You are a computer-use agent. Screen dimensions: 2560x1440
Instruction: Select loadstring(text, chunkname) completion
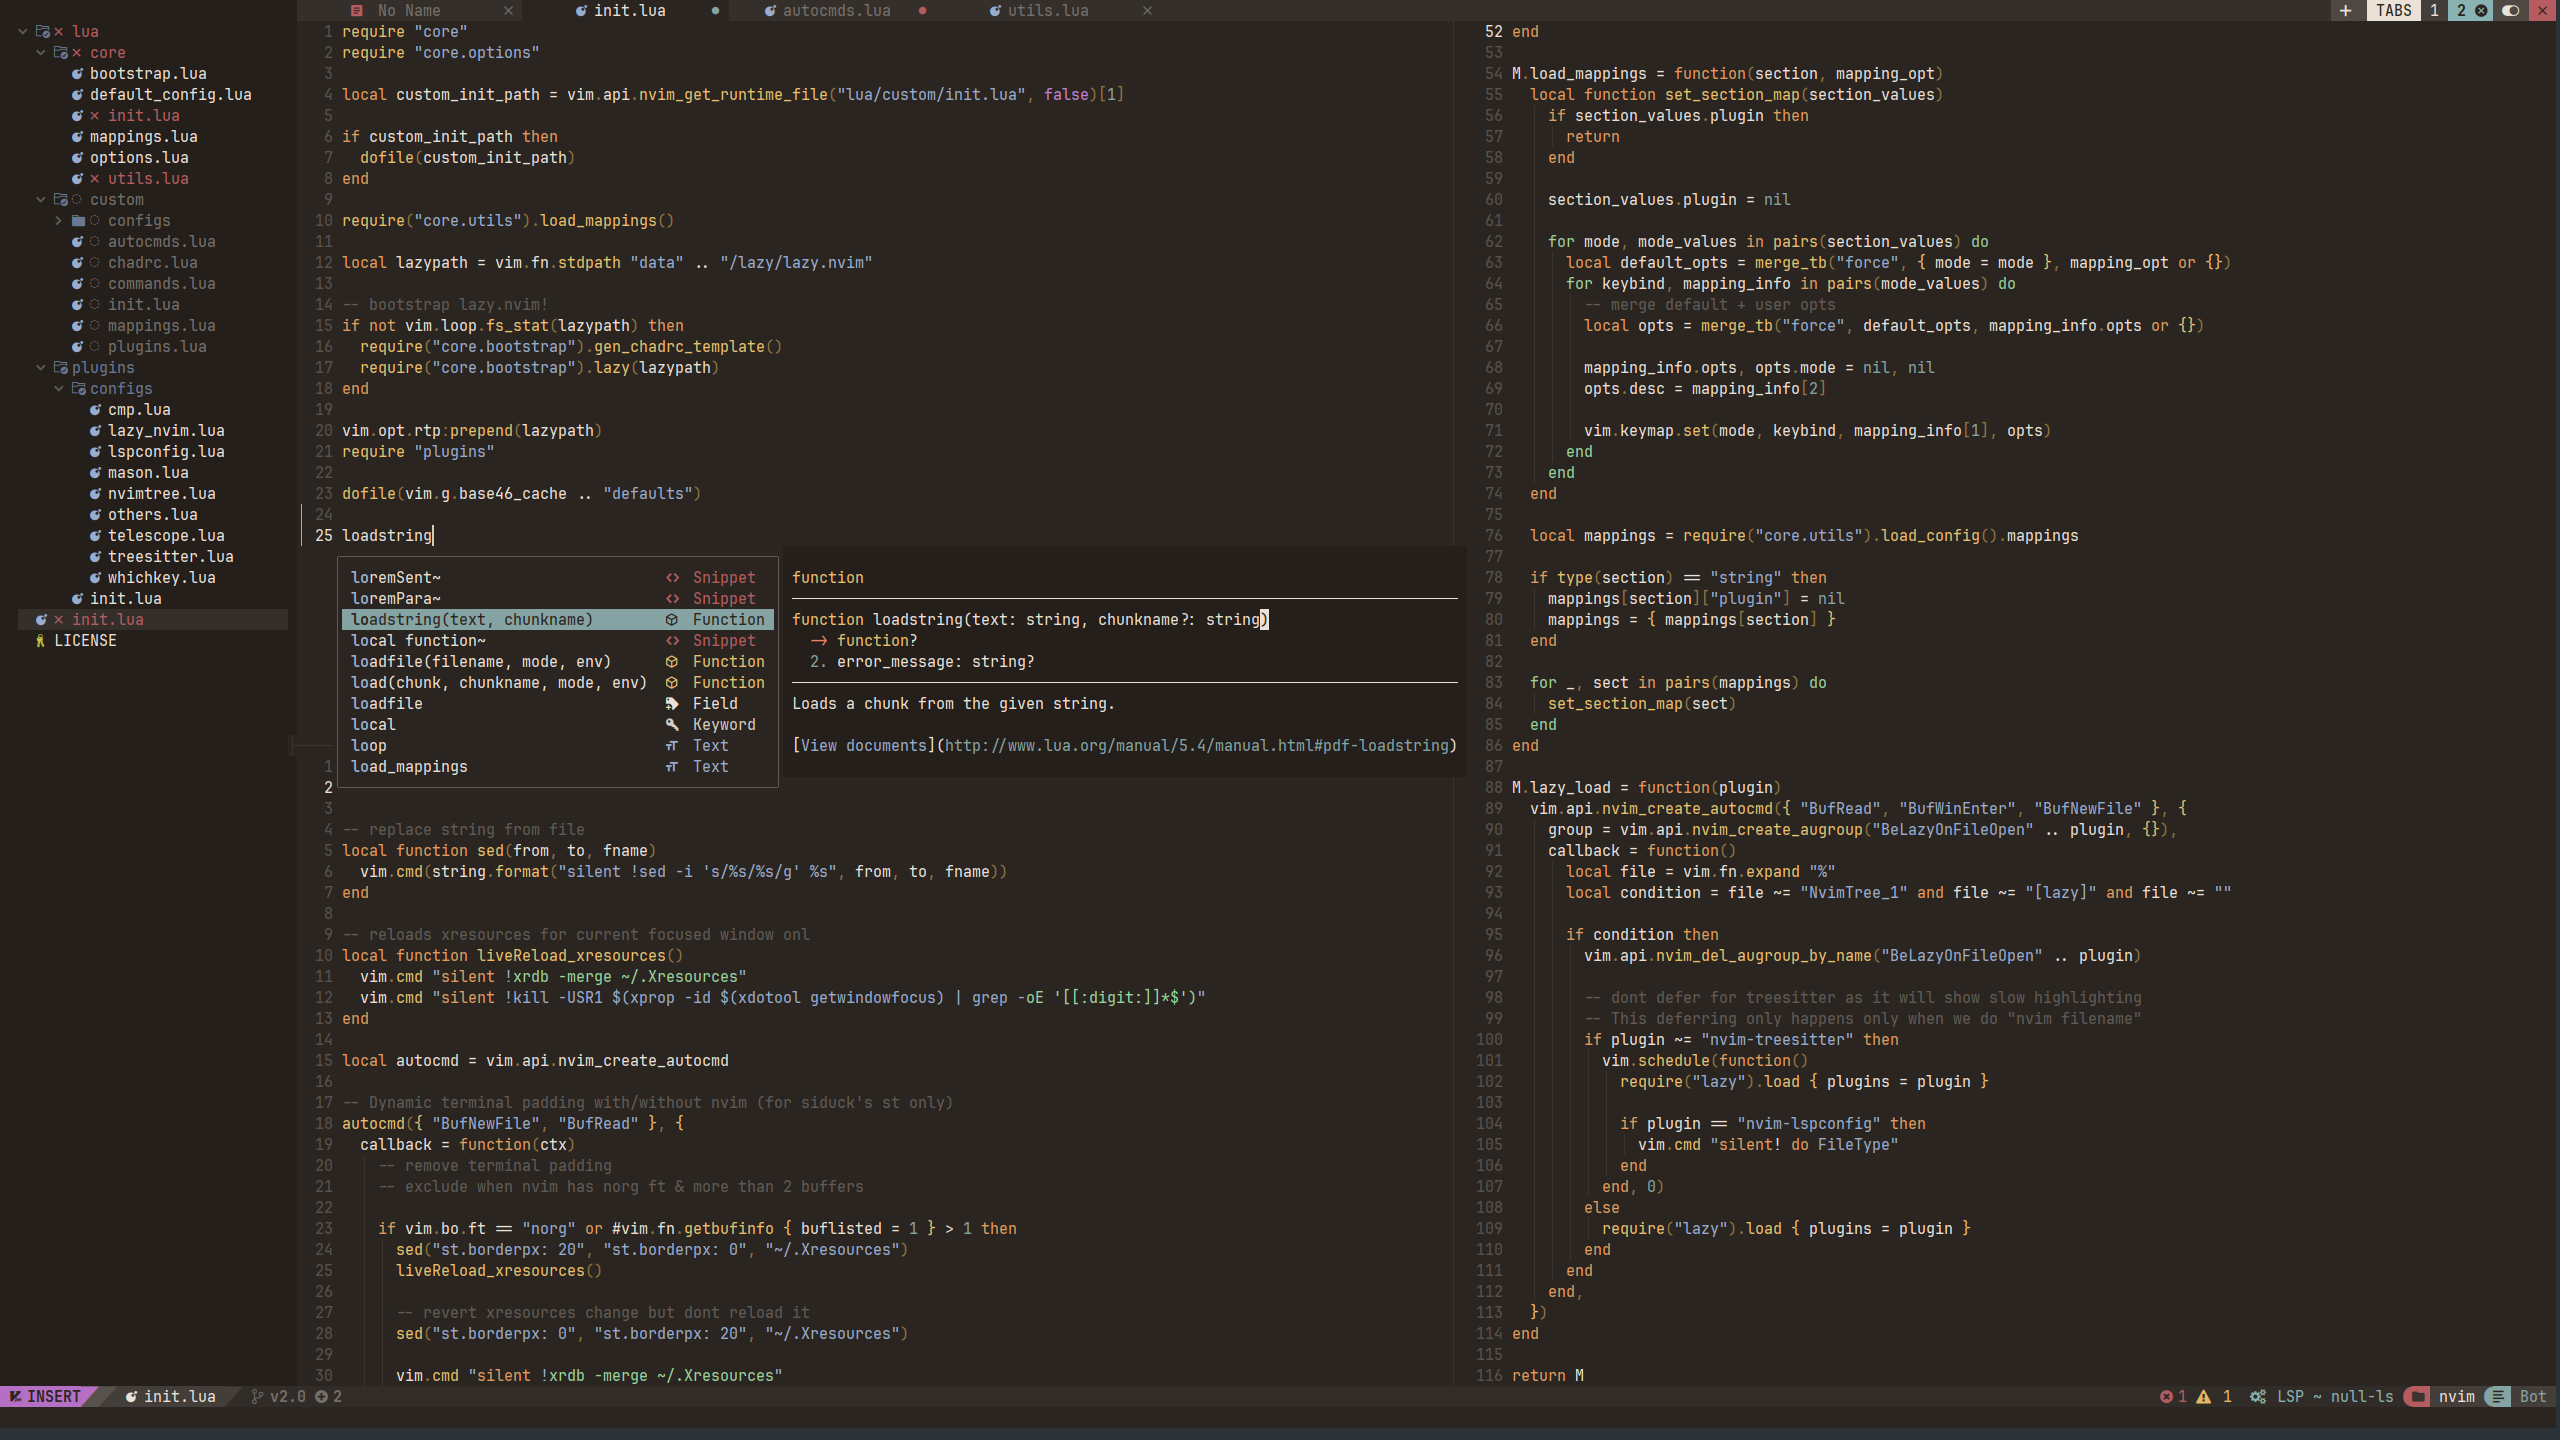click(x=558, y=619)
